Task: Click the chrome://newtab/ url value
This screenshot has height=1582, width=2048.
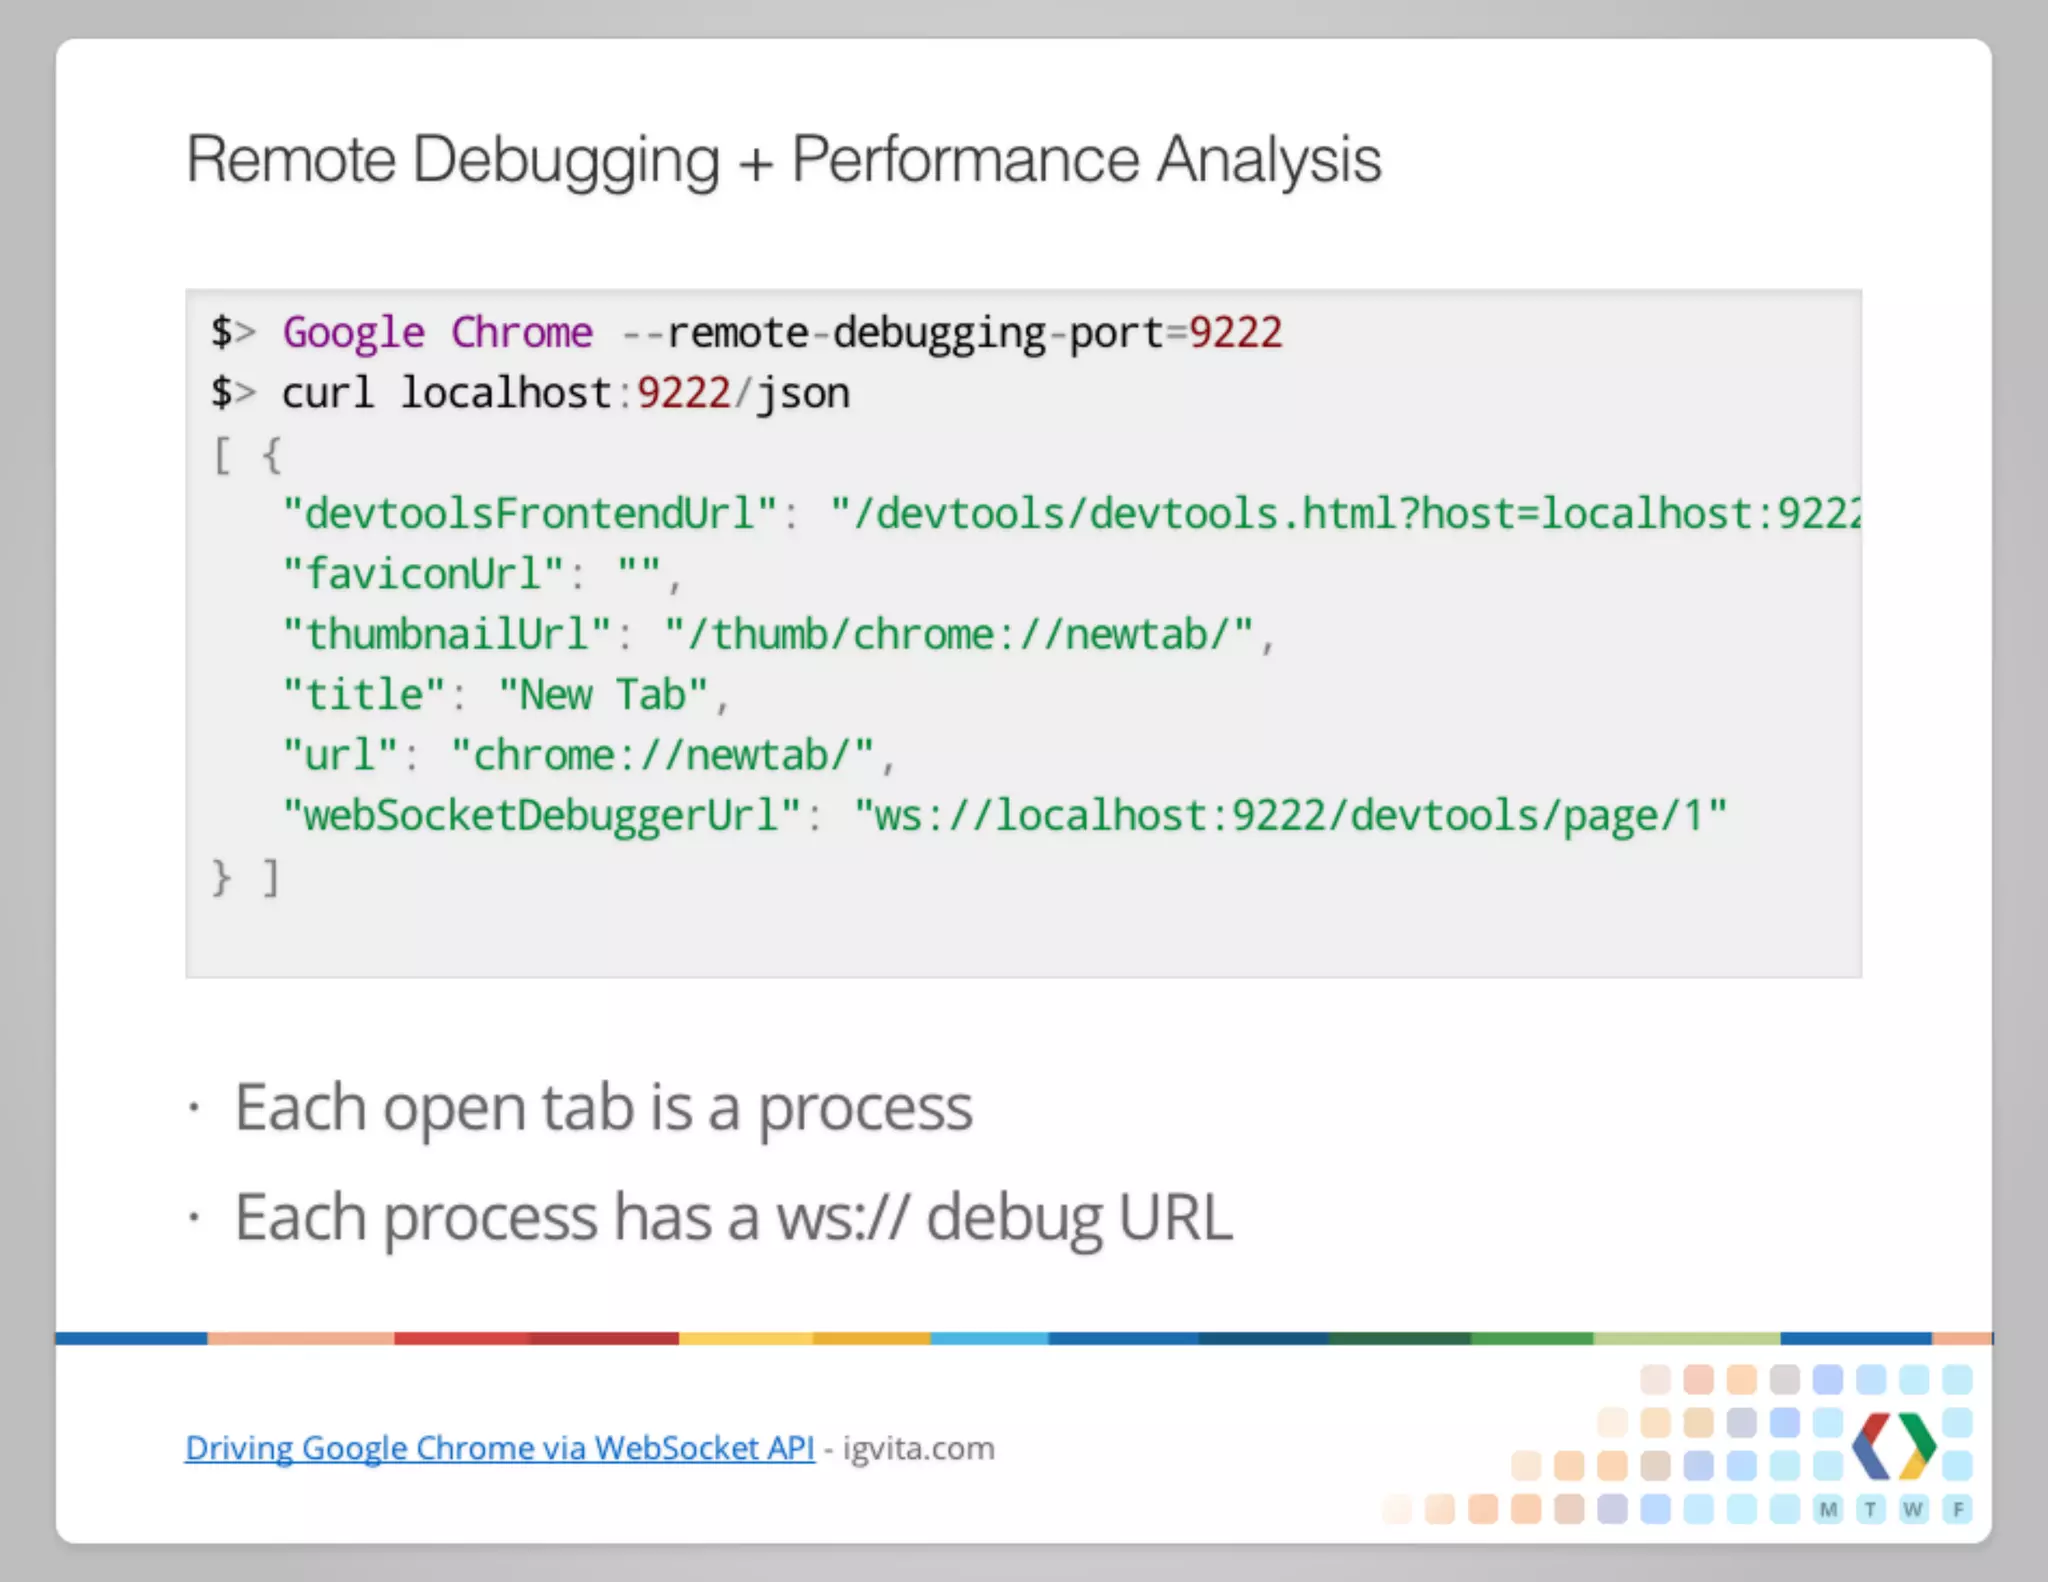Action: click(x=662, y=755)
